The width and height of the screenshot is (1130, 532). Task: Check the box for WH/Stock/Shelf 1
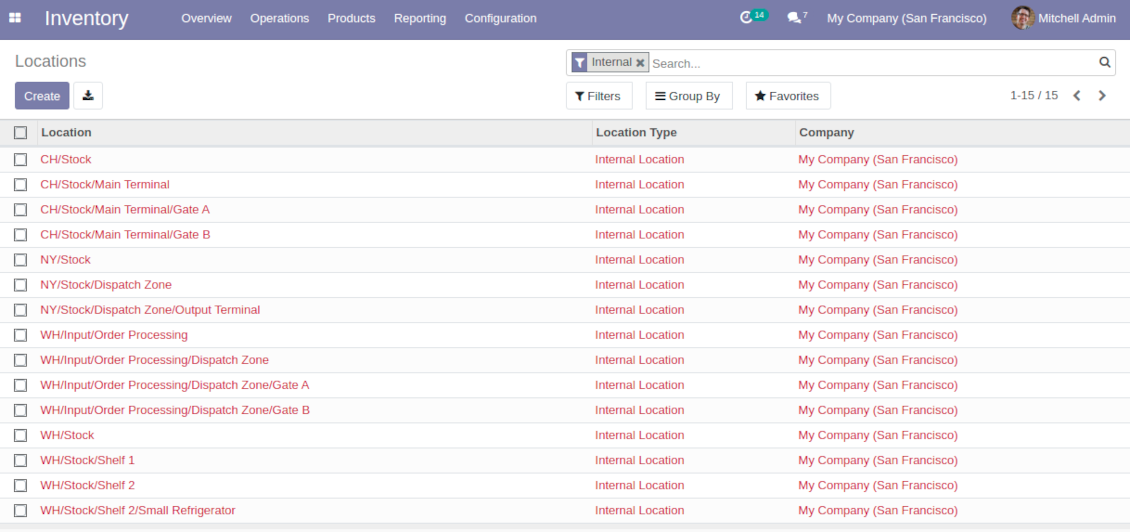pos(20,460)
